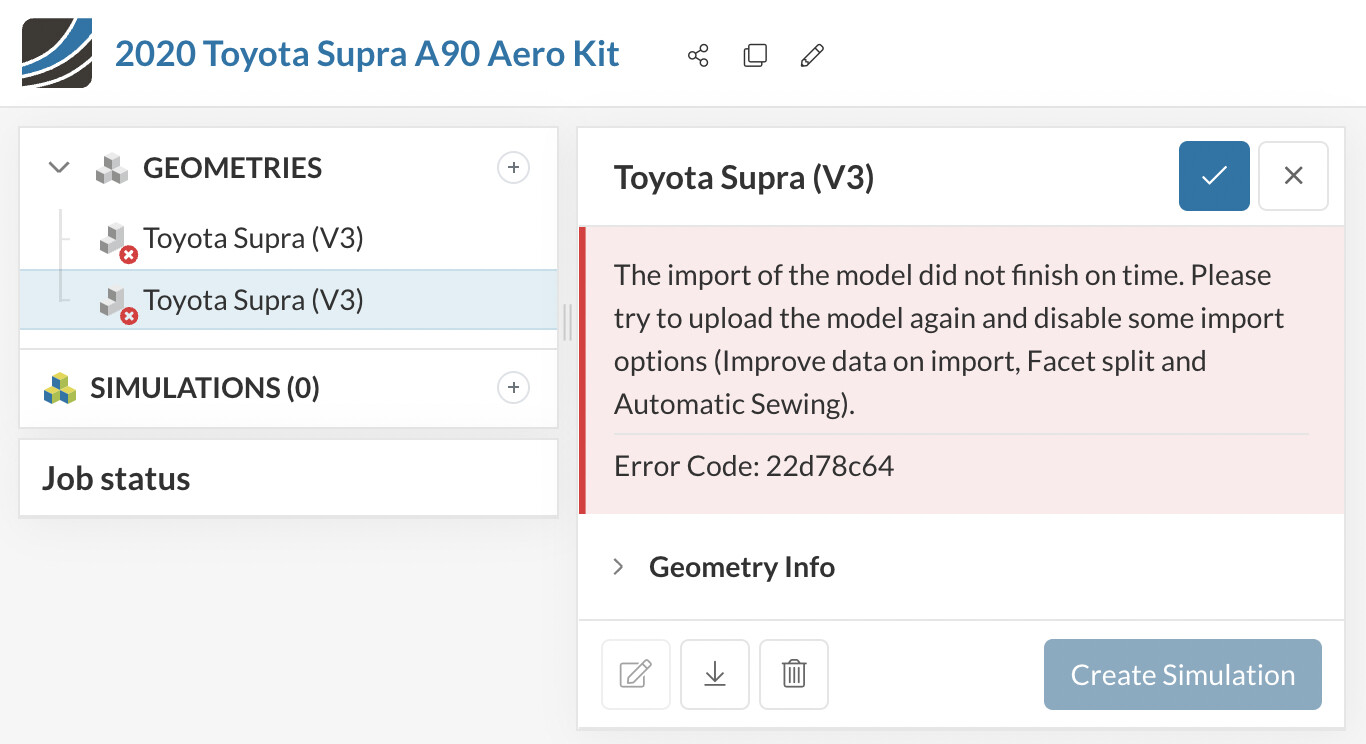Delete the geometry with trash icon

coord(794,674)
